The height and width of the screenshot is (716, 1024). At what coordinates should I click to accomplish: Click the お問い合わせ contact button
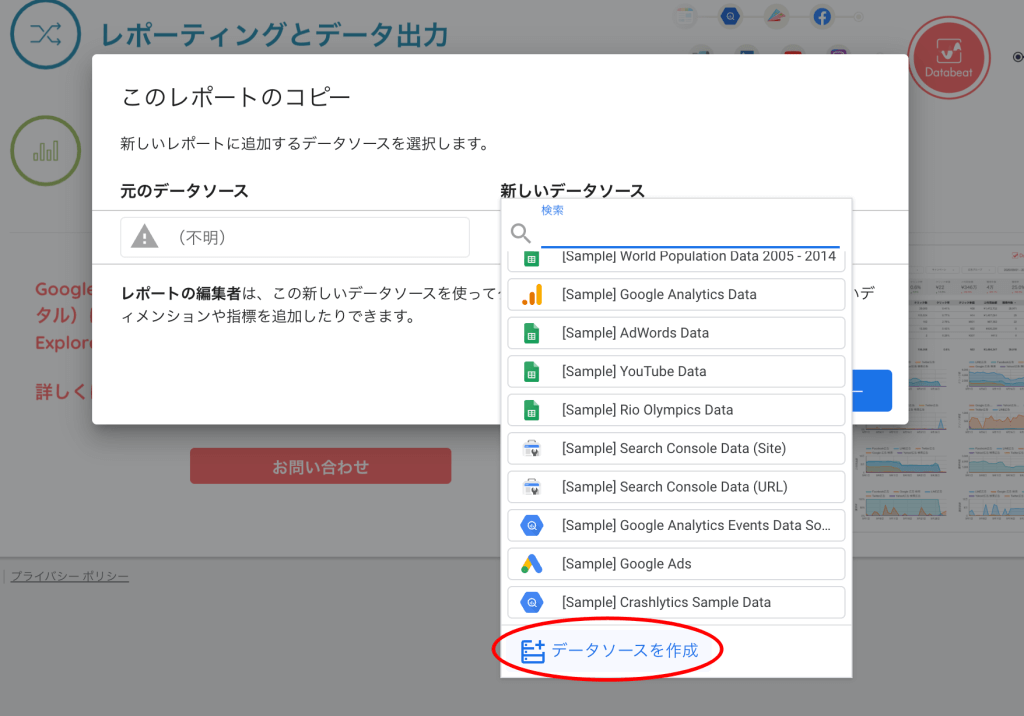click(321, 466)
